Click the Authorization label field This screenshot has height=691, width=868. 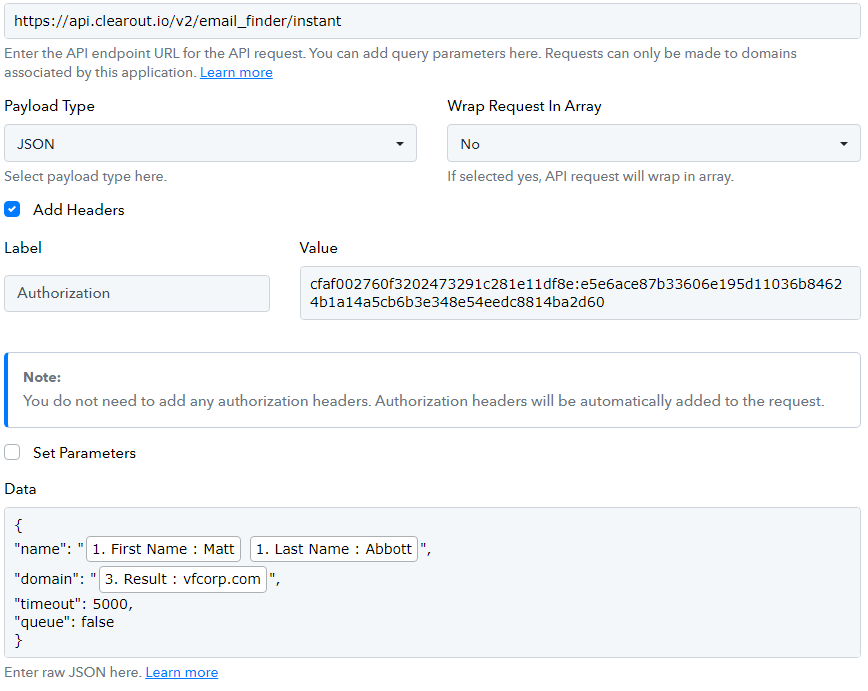137,293
